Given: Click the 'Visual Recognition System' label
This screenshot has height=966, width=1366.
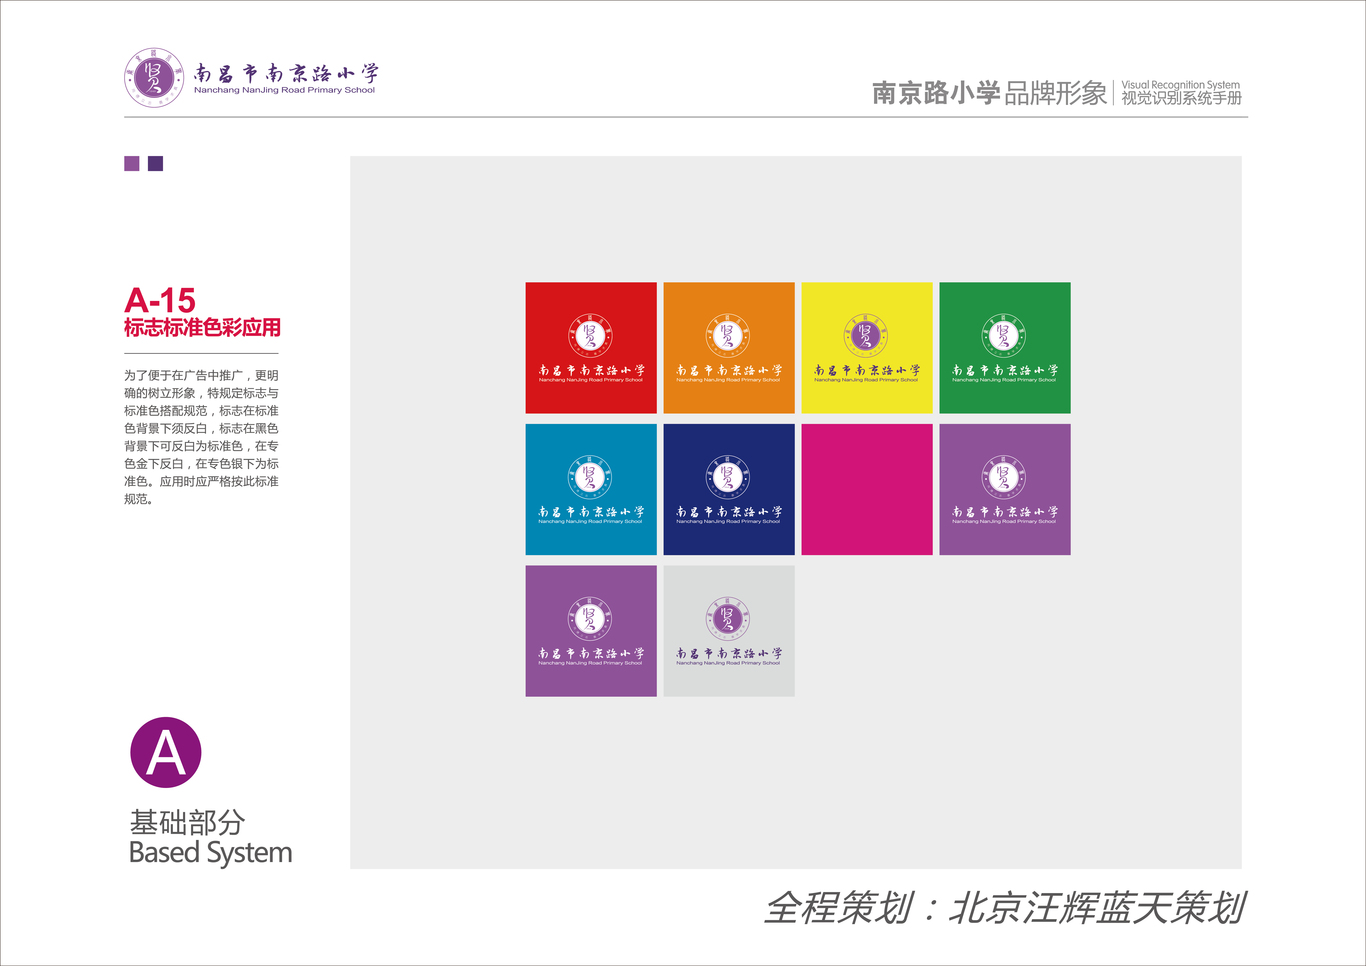Looking at the screenshot, I should point(1180,85).
